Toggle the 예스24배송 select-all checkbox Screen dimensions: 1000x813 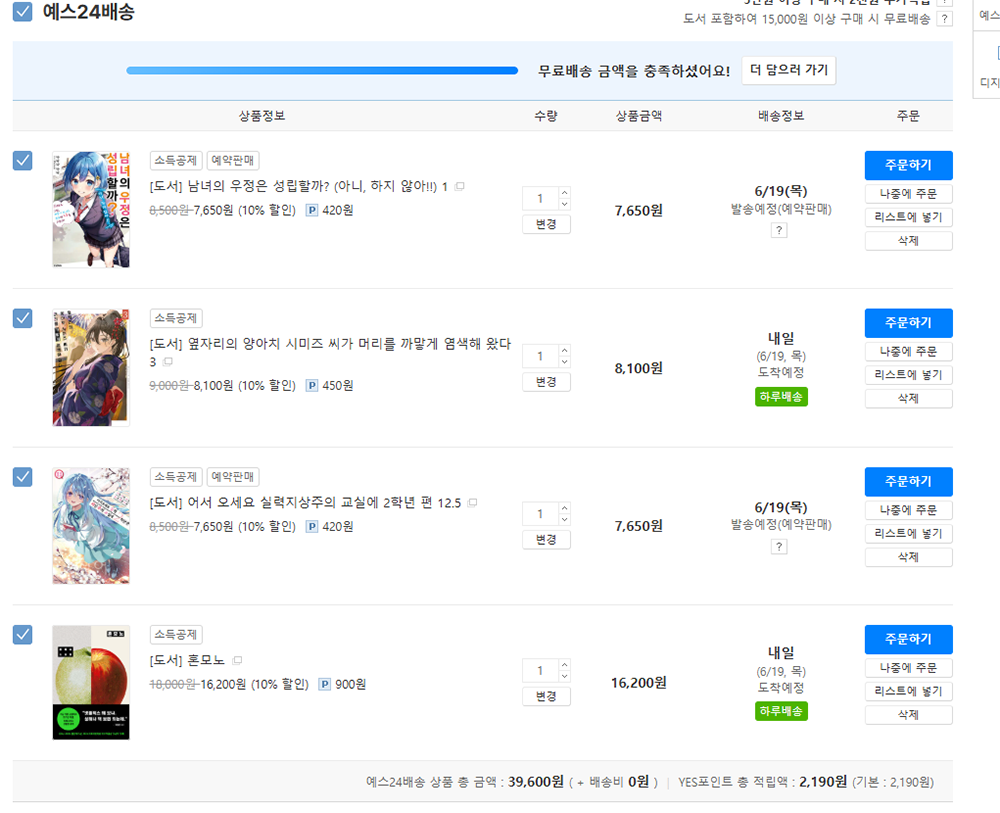pyautogui.click(x=22, y=11)
